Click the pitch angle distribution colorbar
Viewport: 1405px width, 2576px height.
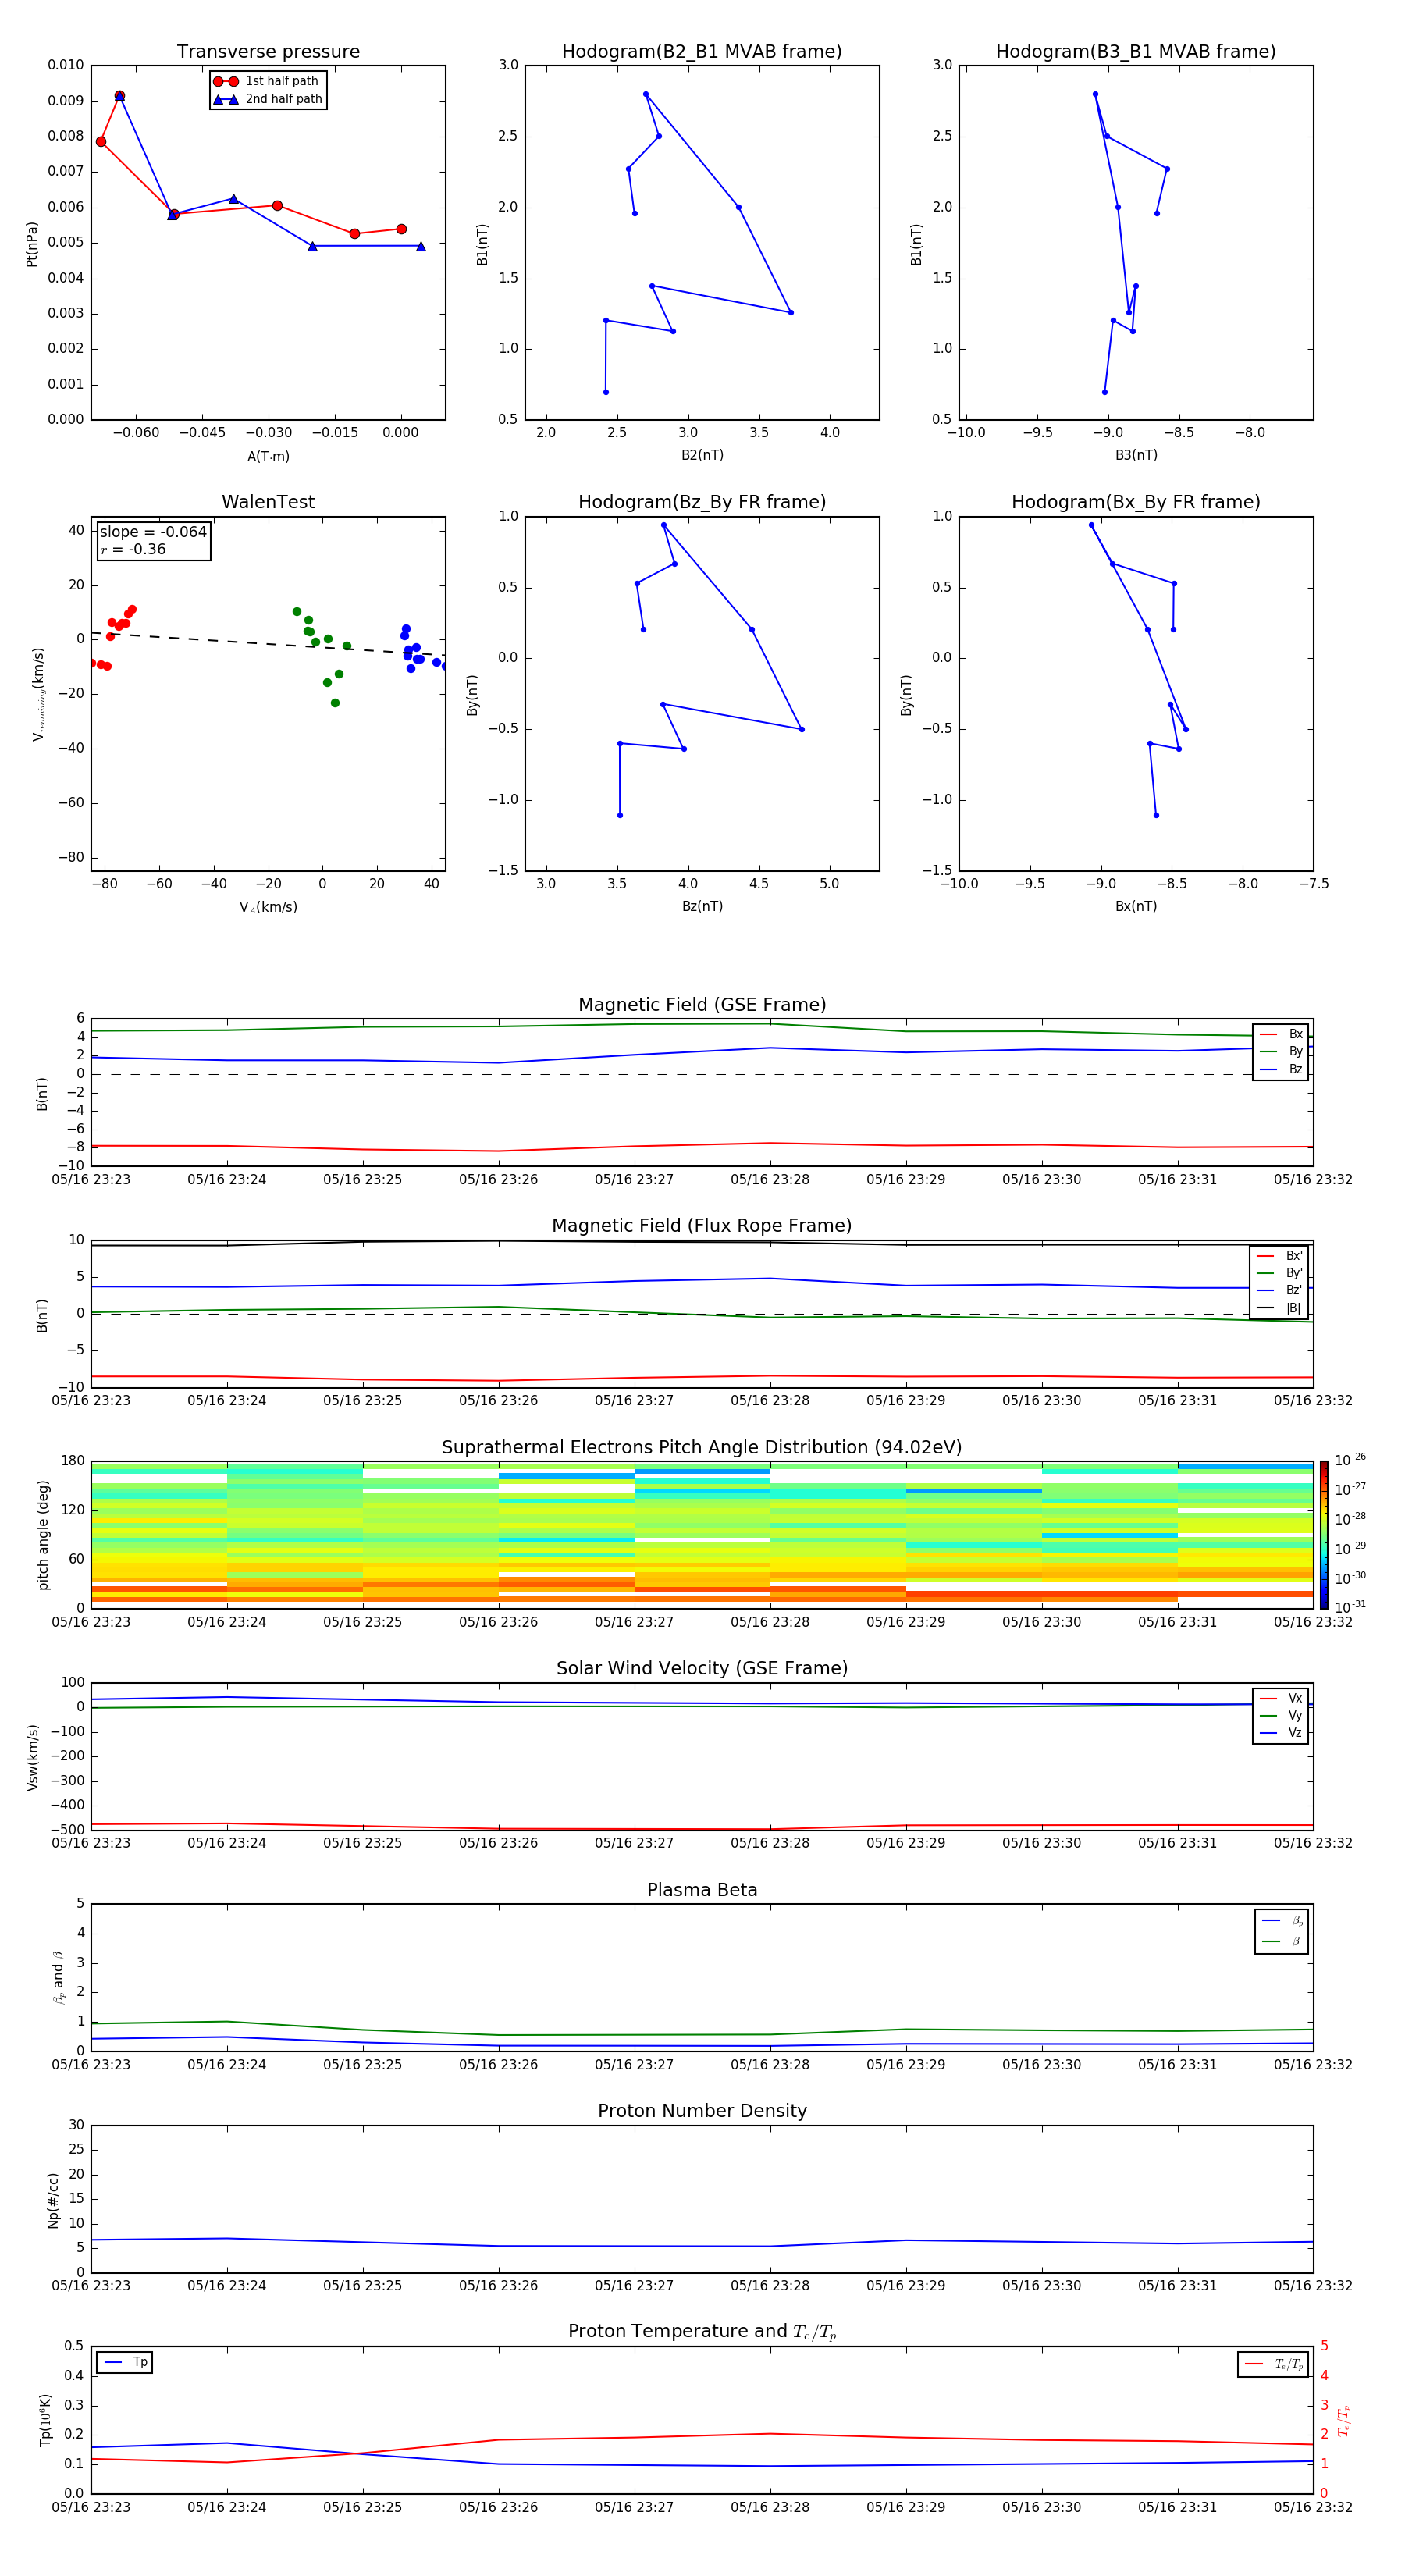pyautogui.click(x=1323, y=1533)
